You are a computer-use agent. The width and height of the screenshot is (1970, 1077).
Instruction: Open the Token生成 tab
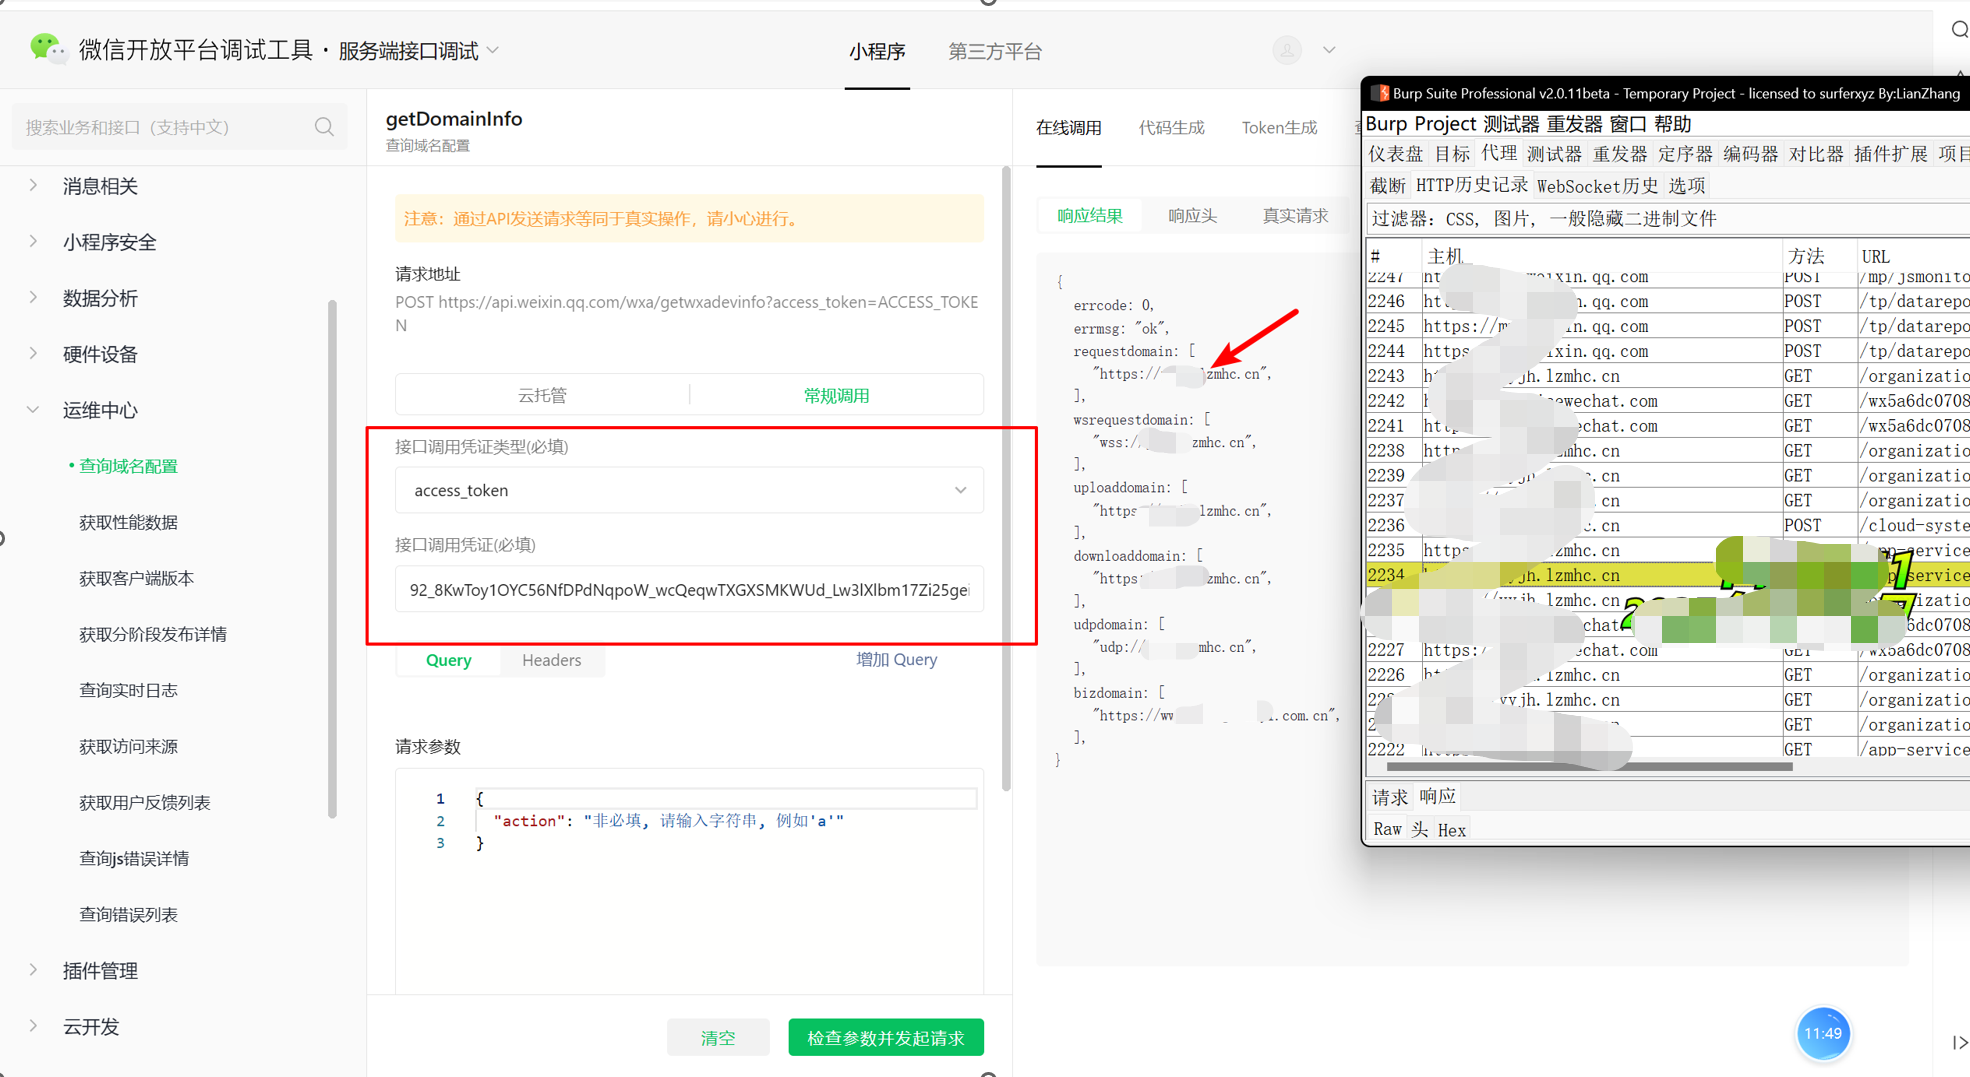tap(1279, 127)
